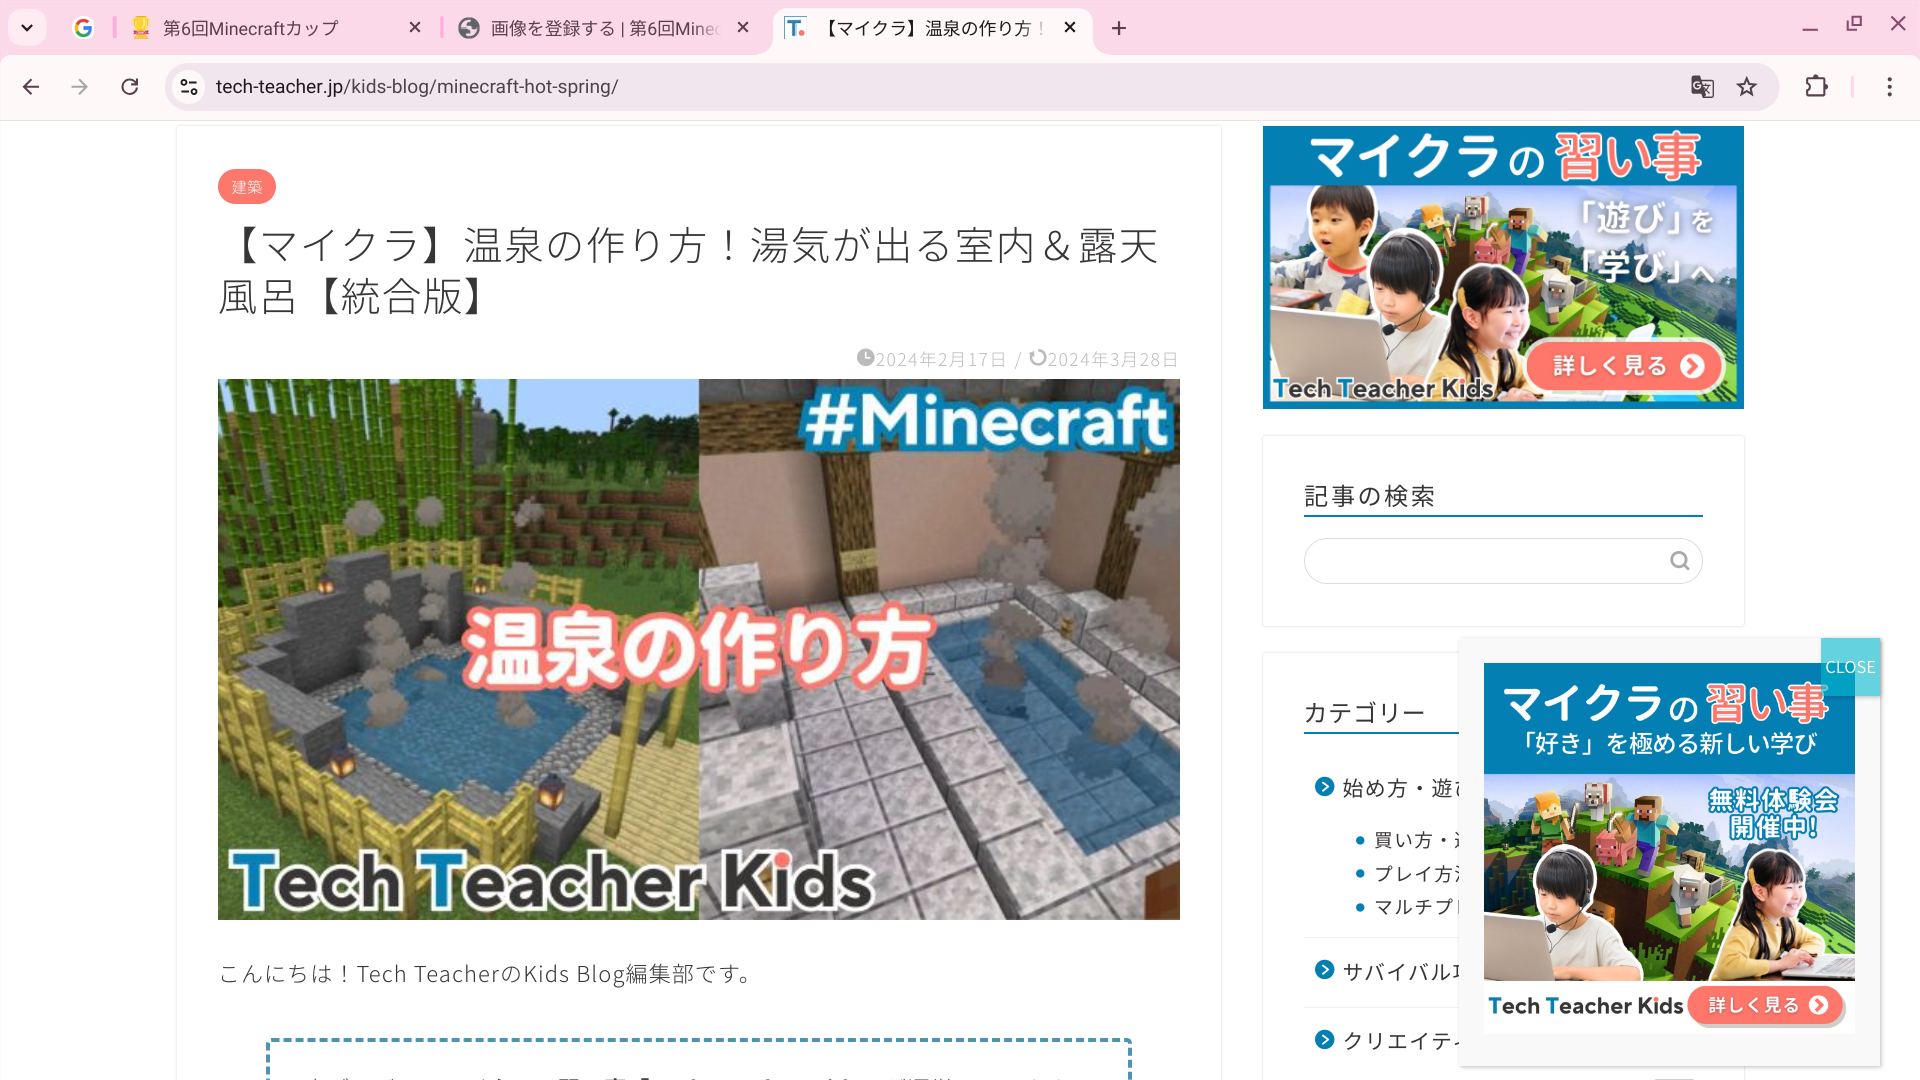Switch to 第6回Minecraftカップ tab
This screenshot has width=1920, height=1080.
point(275,28)
